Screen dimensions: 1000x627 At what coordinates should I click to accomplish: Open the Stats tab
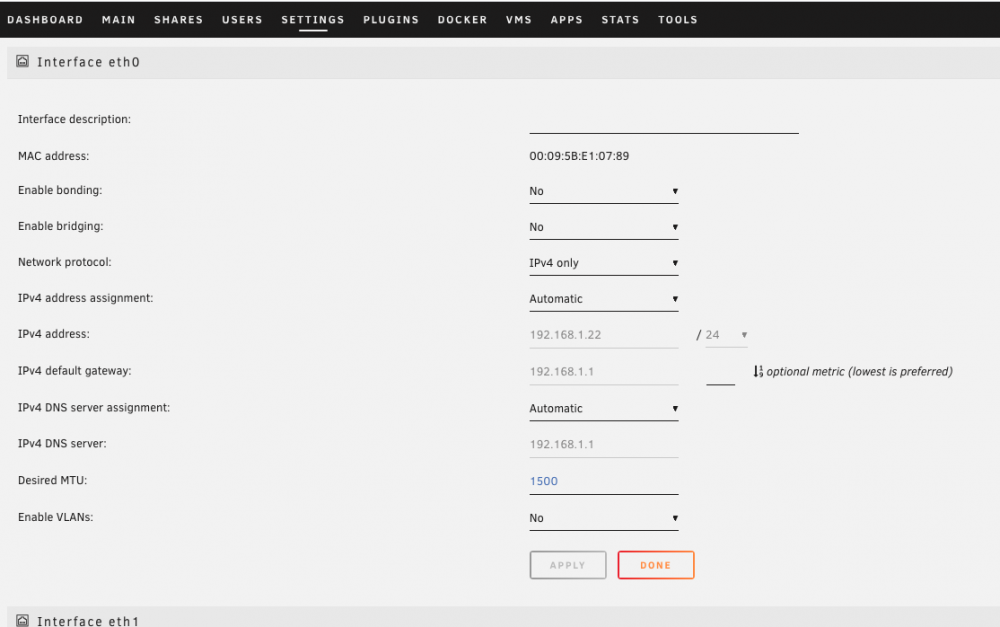pyautogui.click(x=621, y=20)
